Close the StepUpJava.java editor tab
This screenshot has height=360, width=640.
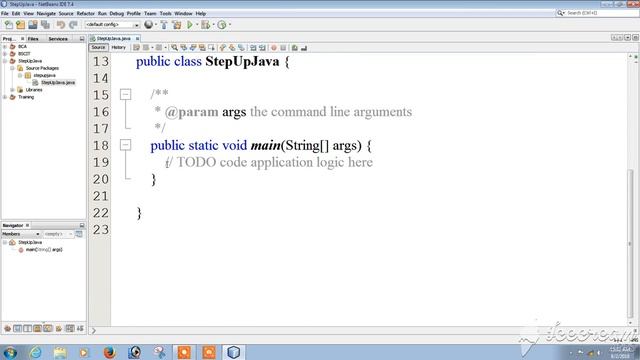point(138,38)
